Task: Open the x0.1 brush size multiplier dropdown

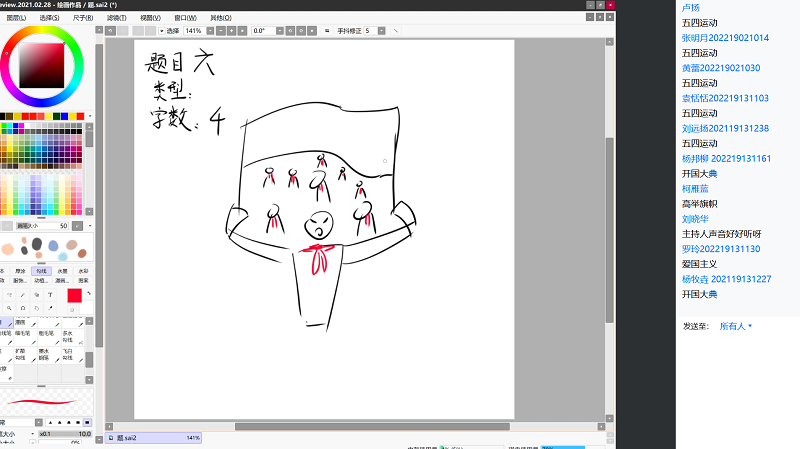Action: (32, 434)
